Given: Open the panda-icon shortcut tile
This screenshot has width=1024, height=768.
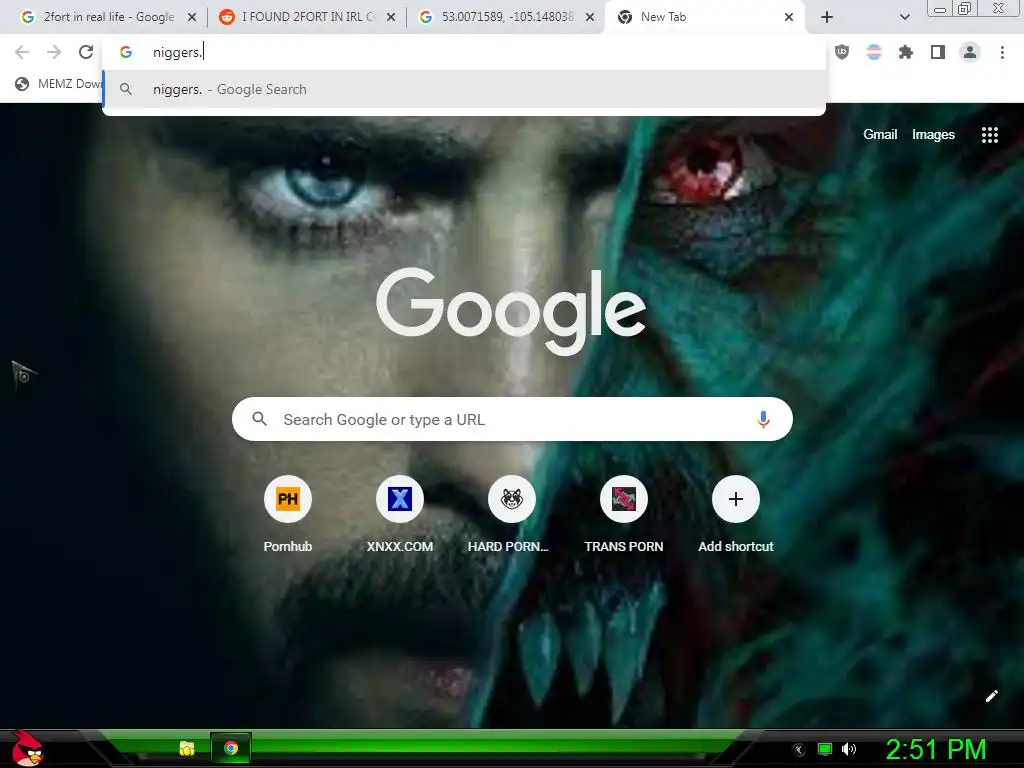Looking at the screenshot, I should pos(511,513).
